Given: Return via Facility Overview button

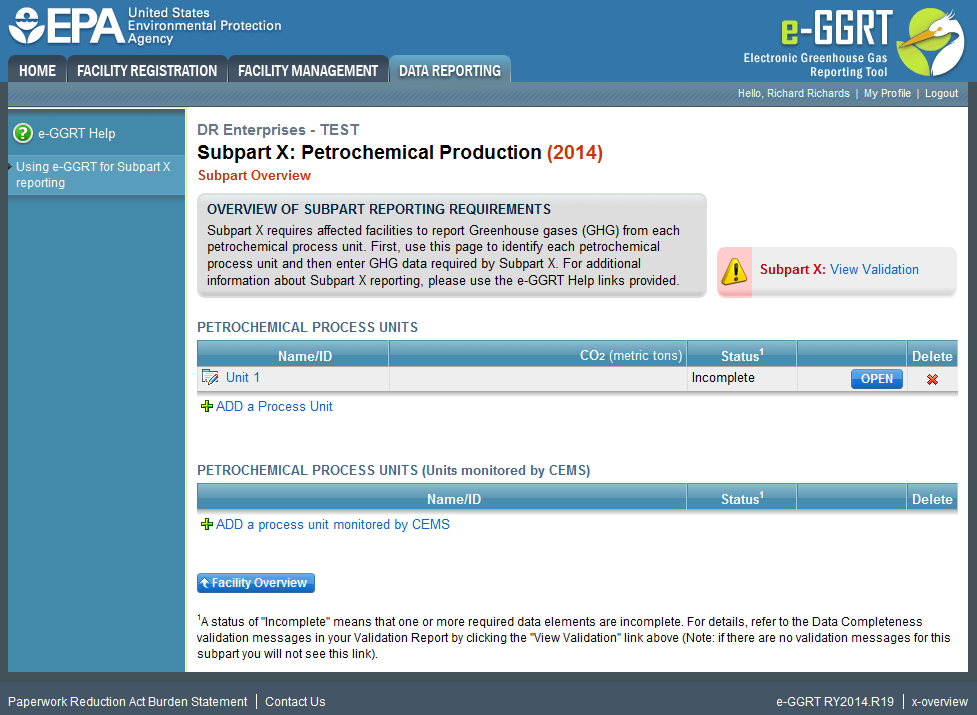Looking at the screenshot, I should (x=255, y=583).
